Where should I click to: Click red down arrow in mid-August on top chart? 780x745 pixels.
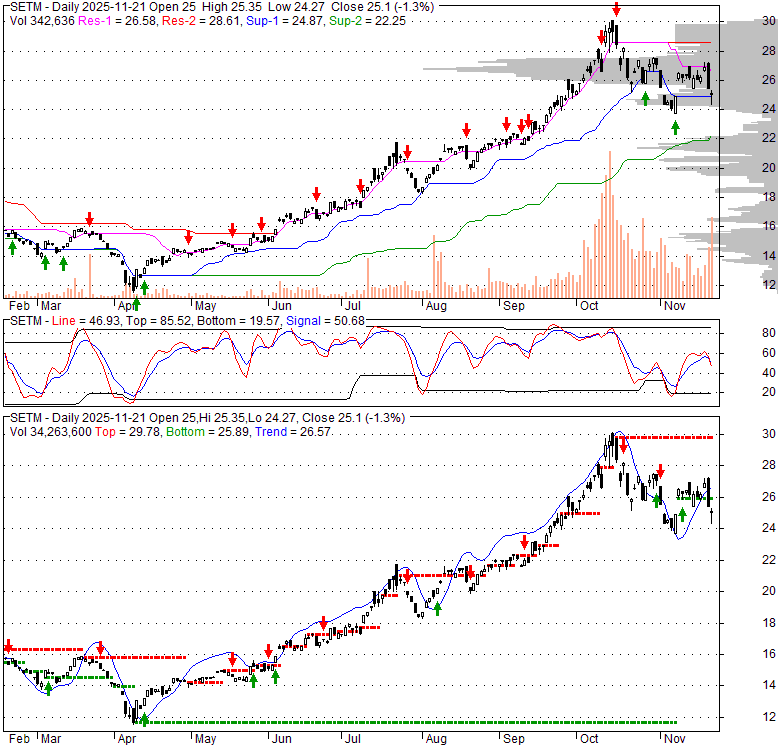466,129
